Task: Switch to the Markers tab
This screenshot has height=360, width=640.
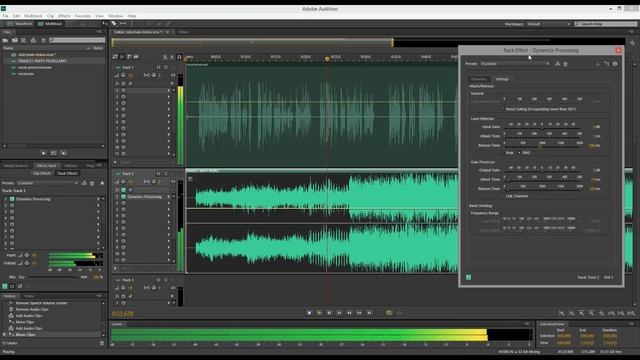Action: 71,166
